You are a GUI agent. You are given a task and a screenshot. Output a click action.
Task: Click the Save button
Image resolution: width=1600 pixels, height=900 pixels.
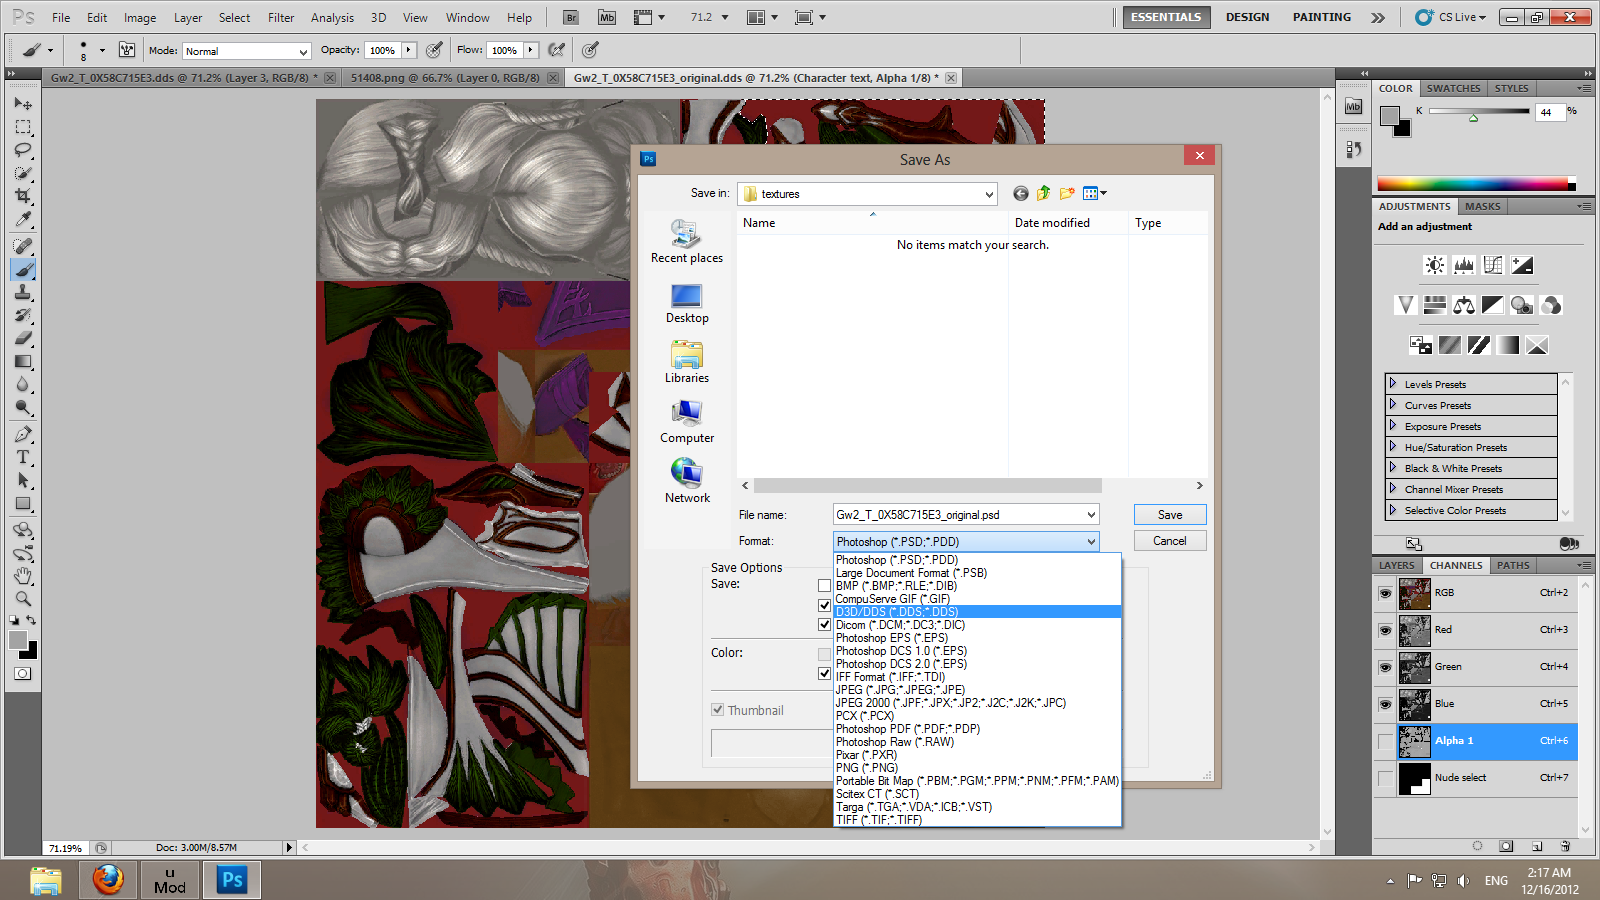[1170, 515]
